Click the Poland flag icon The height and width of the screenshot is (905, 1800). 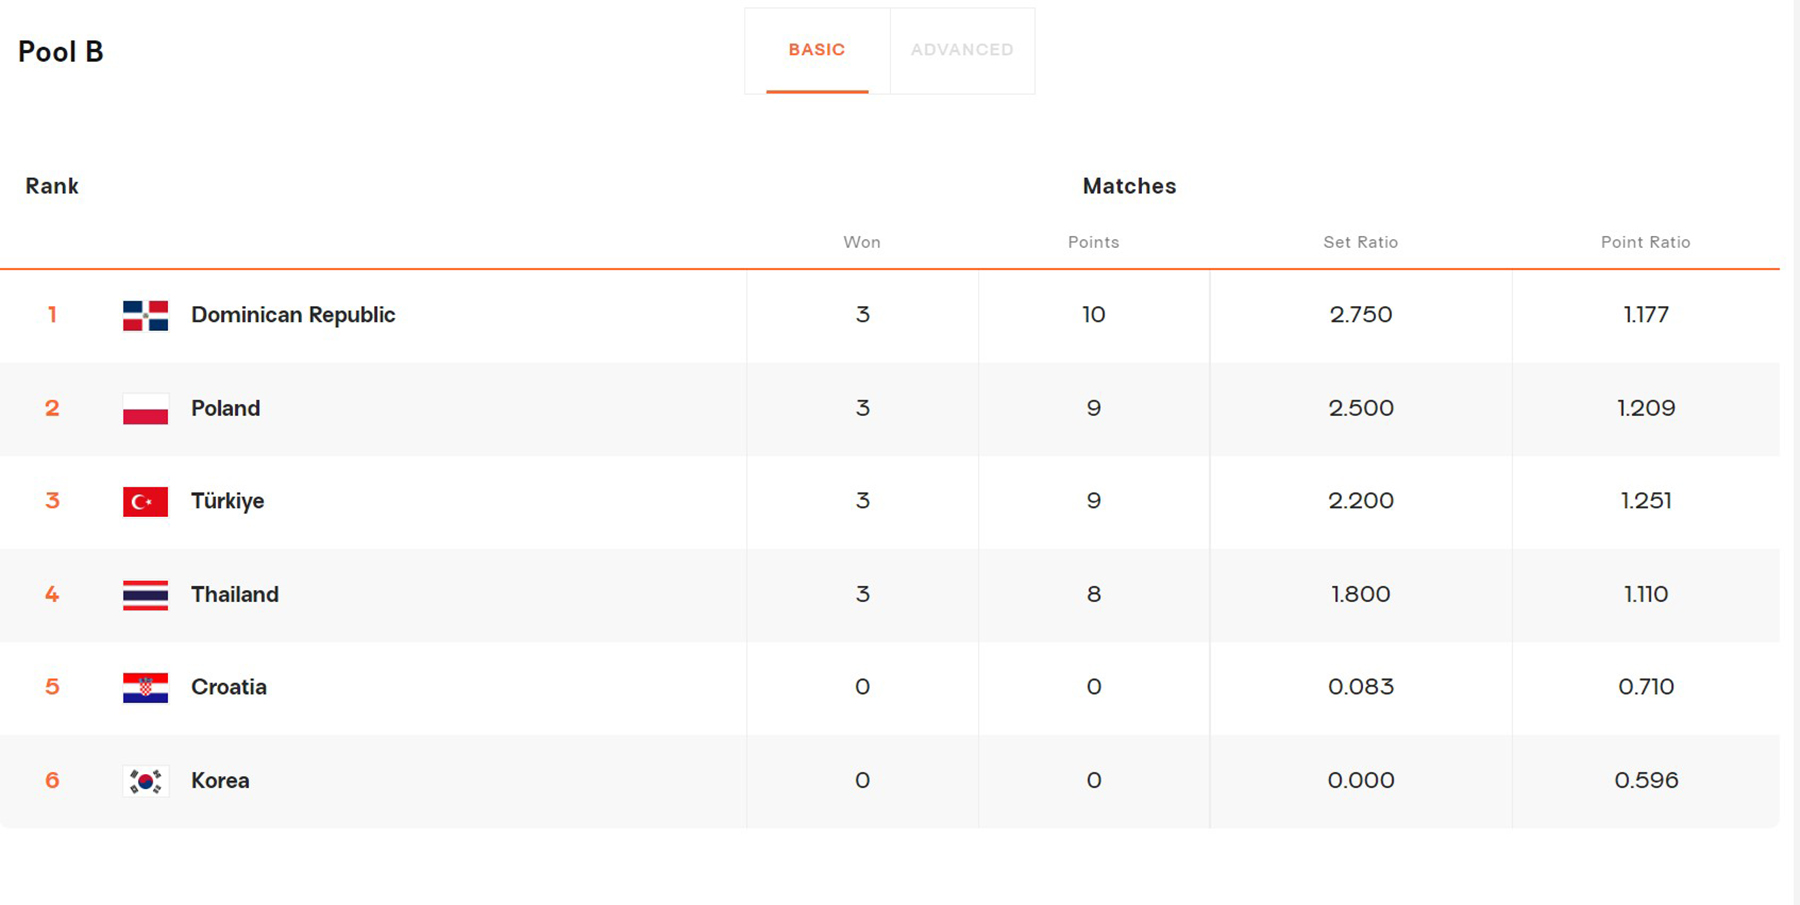[145, 409]
